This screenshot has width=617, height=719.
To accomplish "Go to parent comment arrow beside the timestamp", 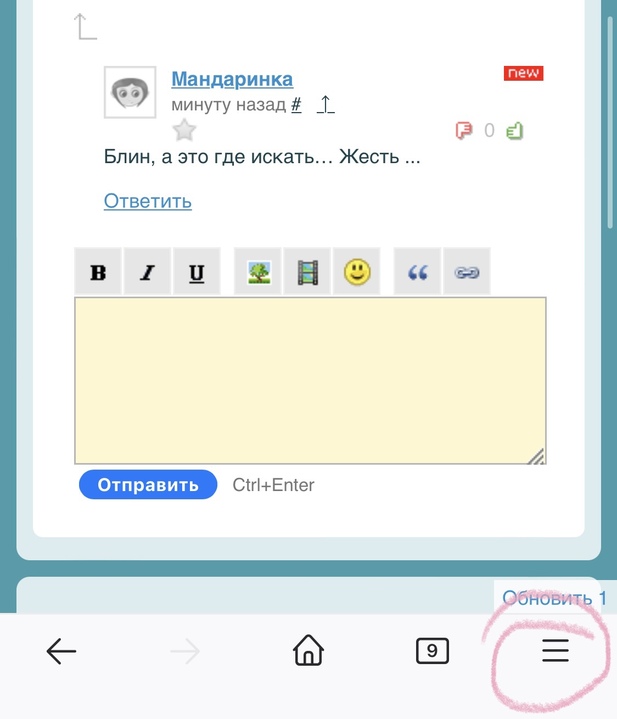I will pos(325,105).
